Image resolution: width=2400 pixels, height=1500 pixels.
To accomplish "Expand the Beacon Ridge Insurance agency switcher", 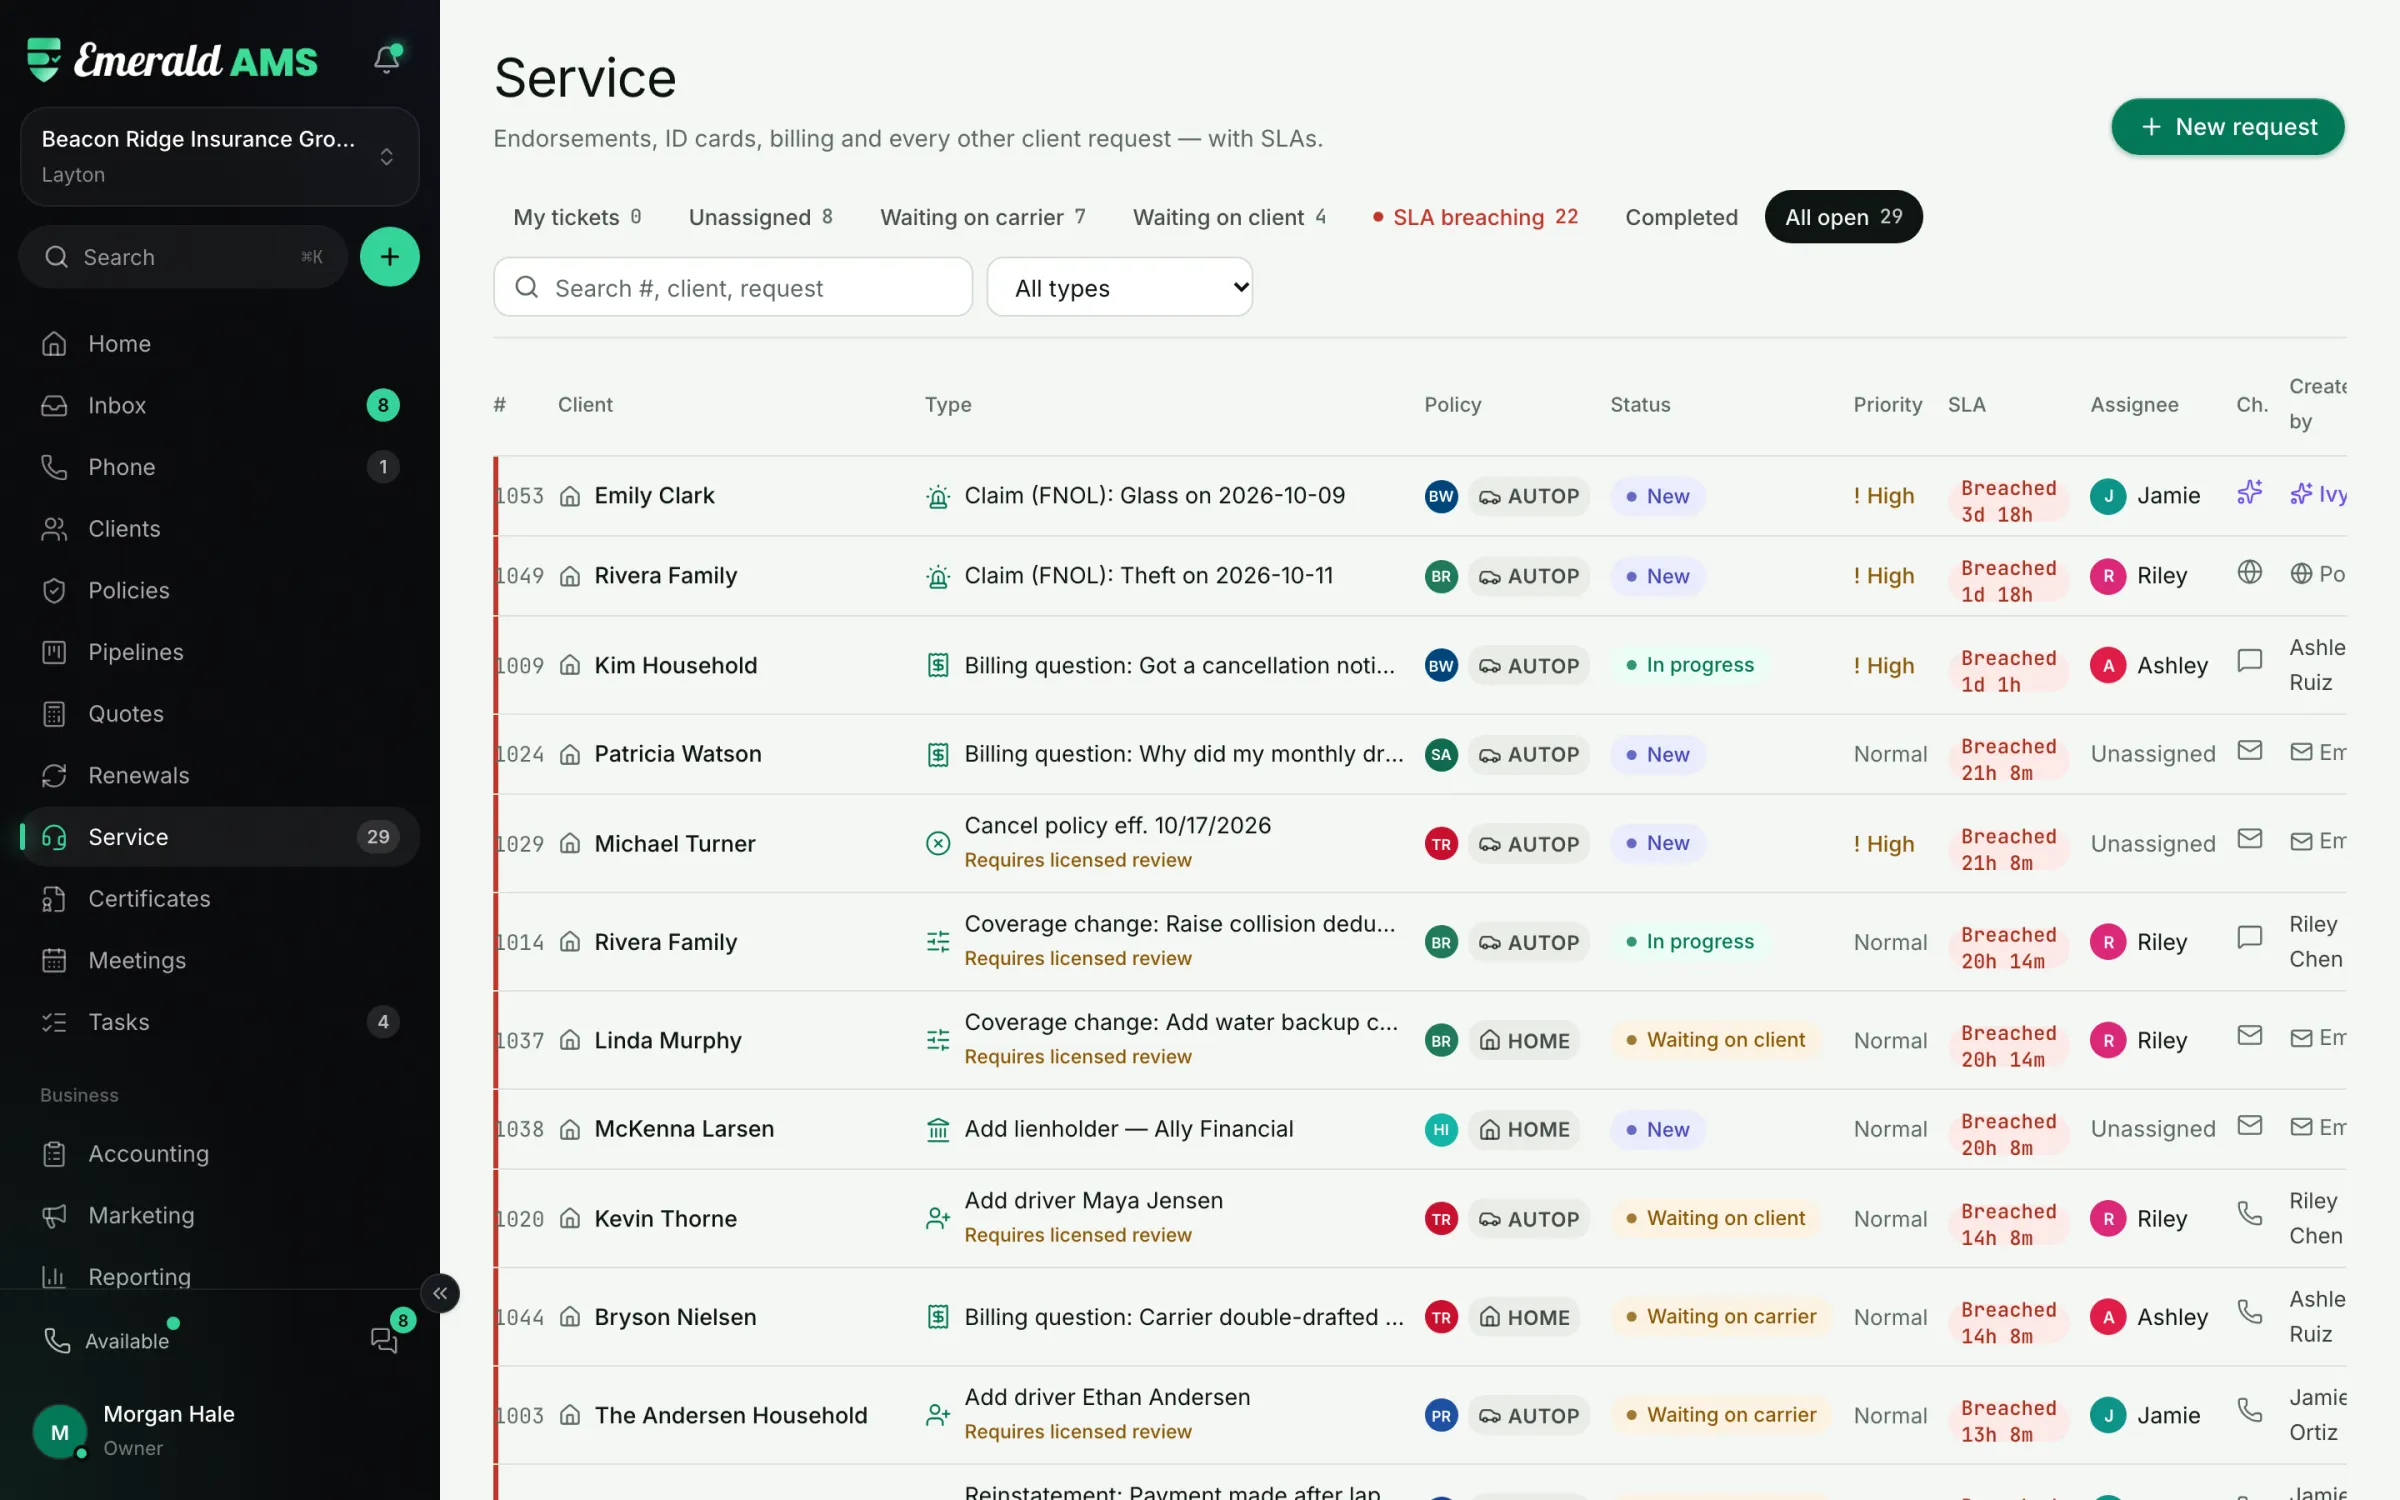I will (219, 157).
